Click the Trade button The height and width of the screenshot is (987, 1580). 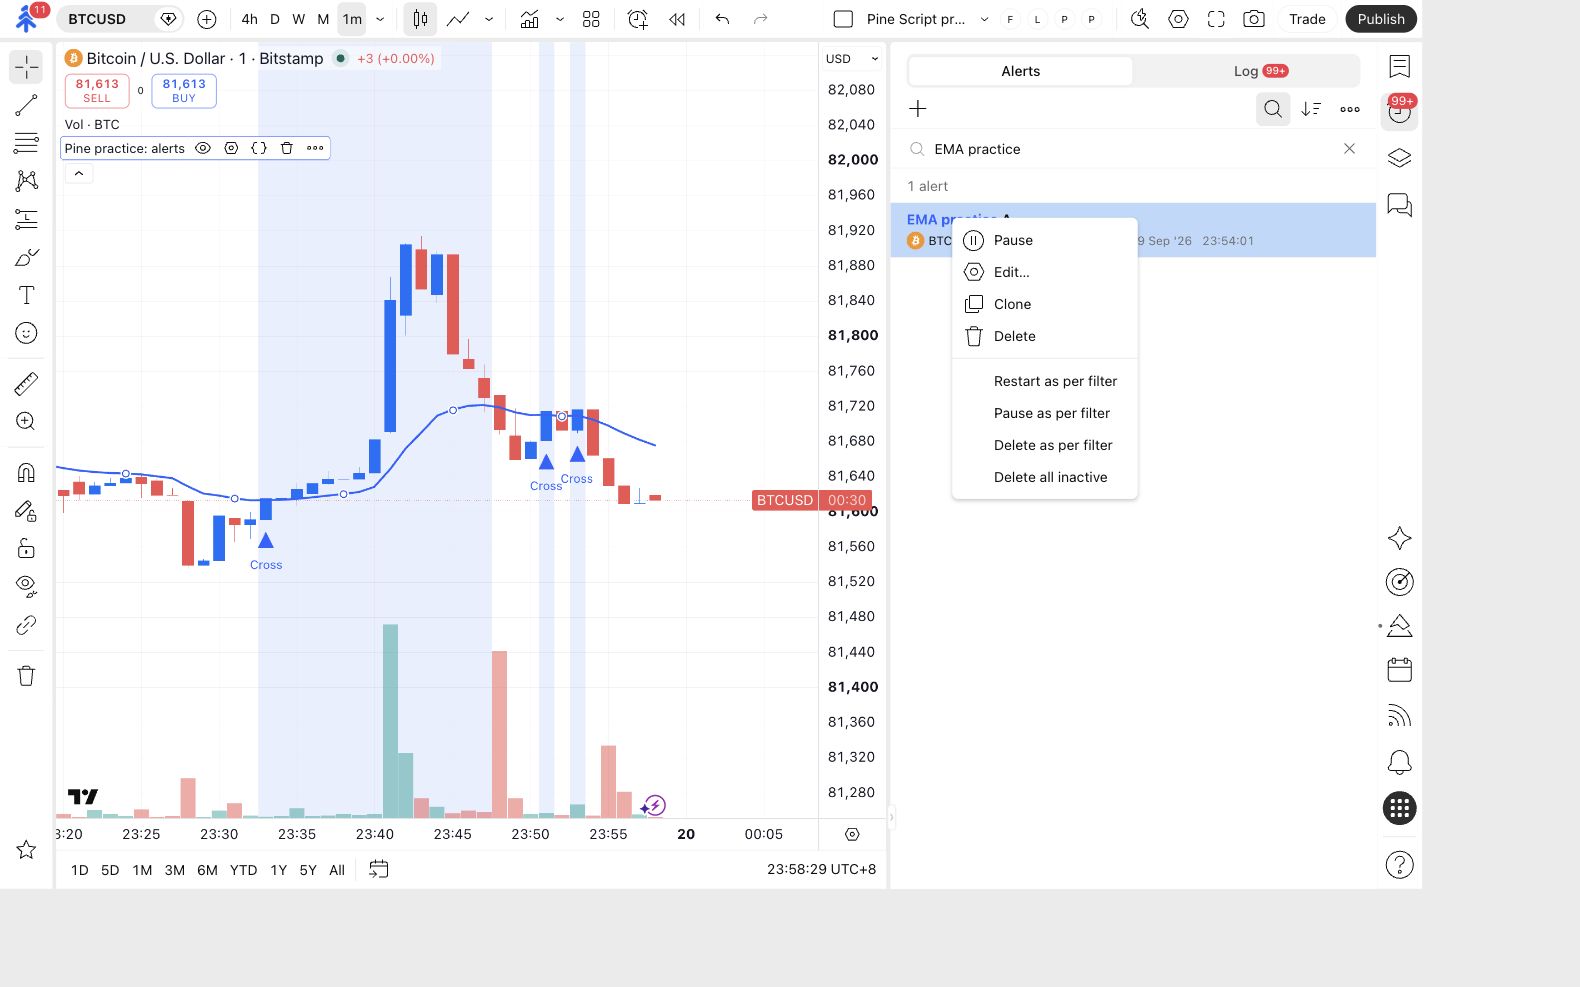[x=1307, y=19]
